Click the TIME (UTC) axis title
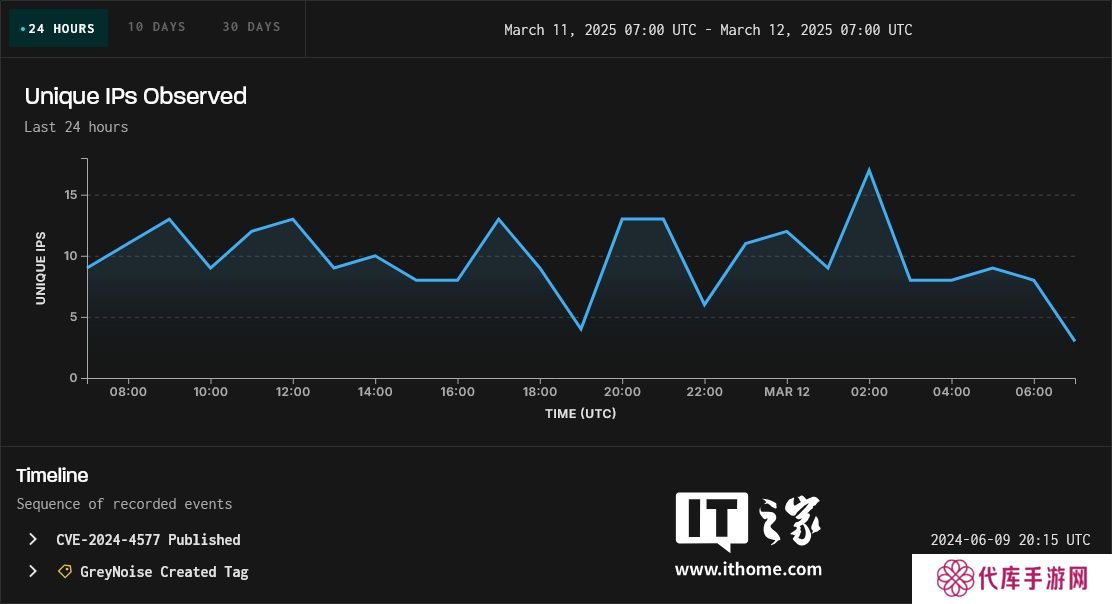This screenshot has height=604, width=1112. [x=580, y=413]
